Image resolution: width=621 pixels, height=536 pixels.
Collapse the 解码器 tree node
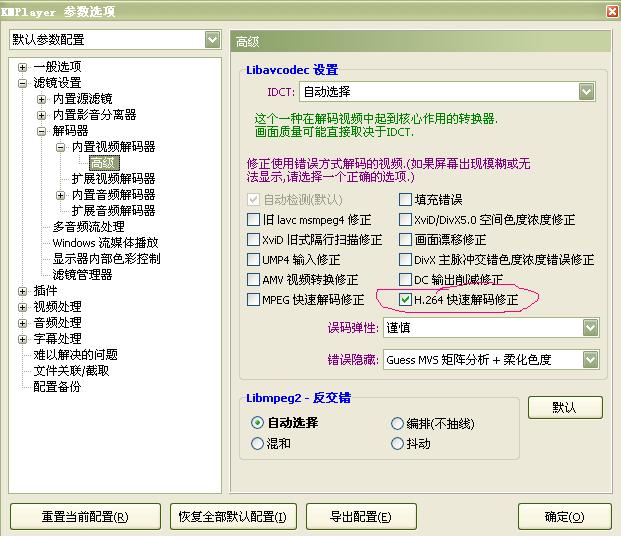[42, 131]
